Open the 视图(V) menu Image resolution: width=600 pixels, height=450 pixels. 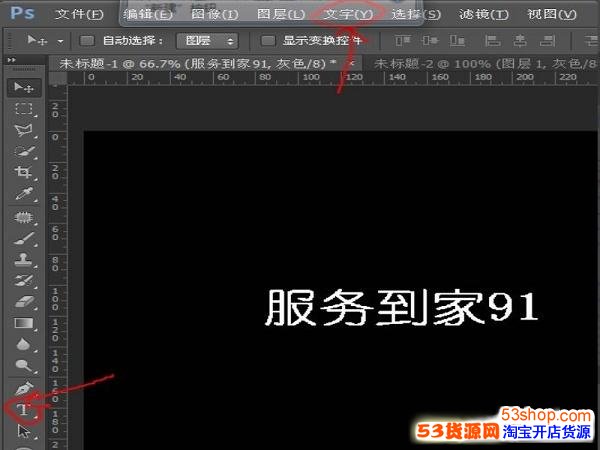pyautogui.click(x=551, y=15)
